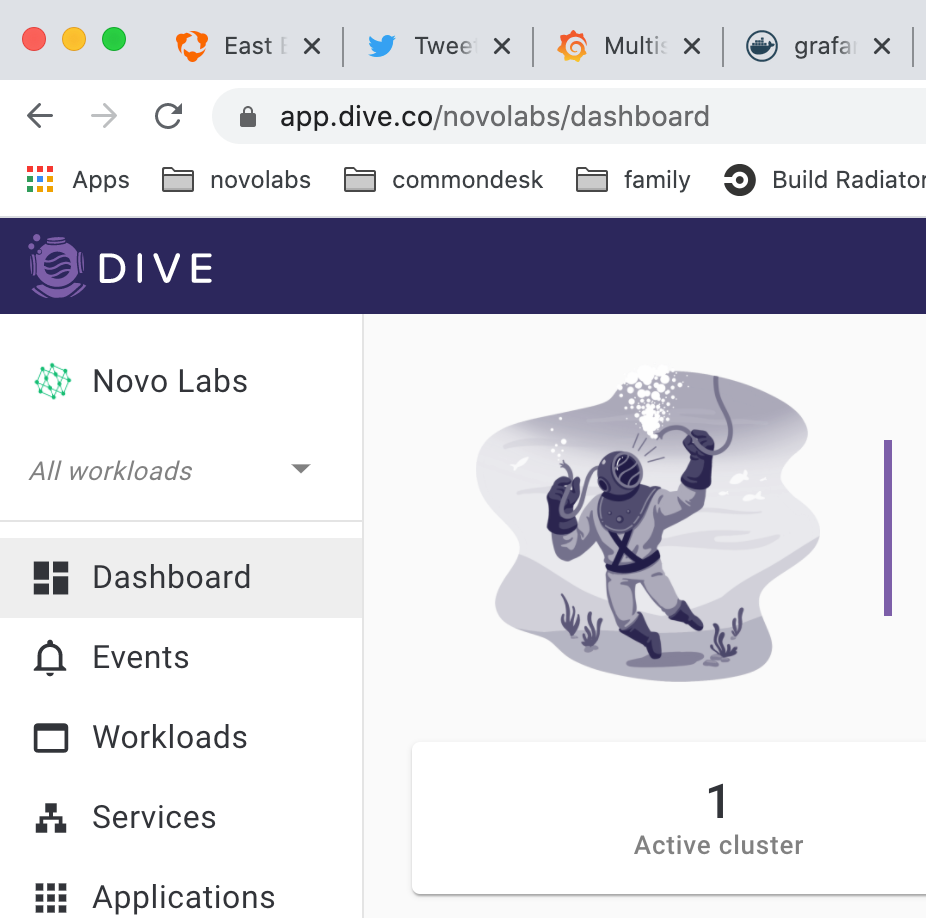Viewport: 926px width, 918px height.
Task: Close the Multis Grafana tab
Action: (692, 46)
